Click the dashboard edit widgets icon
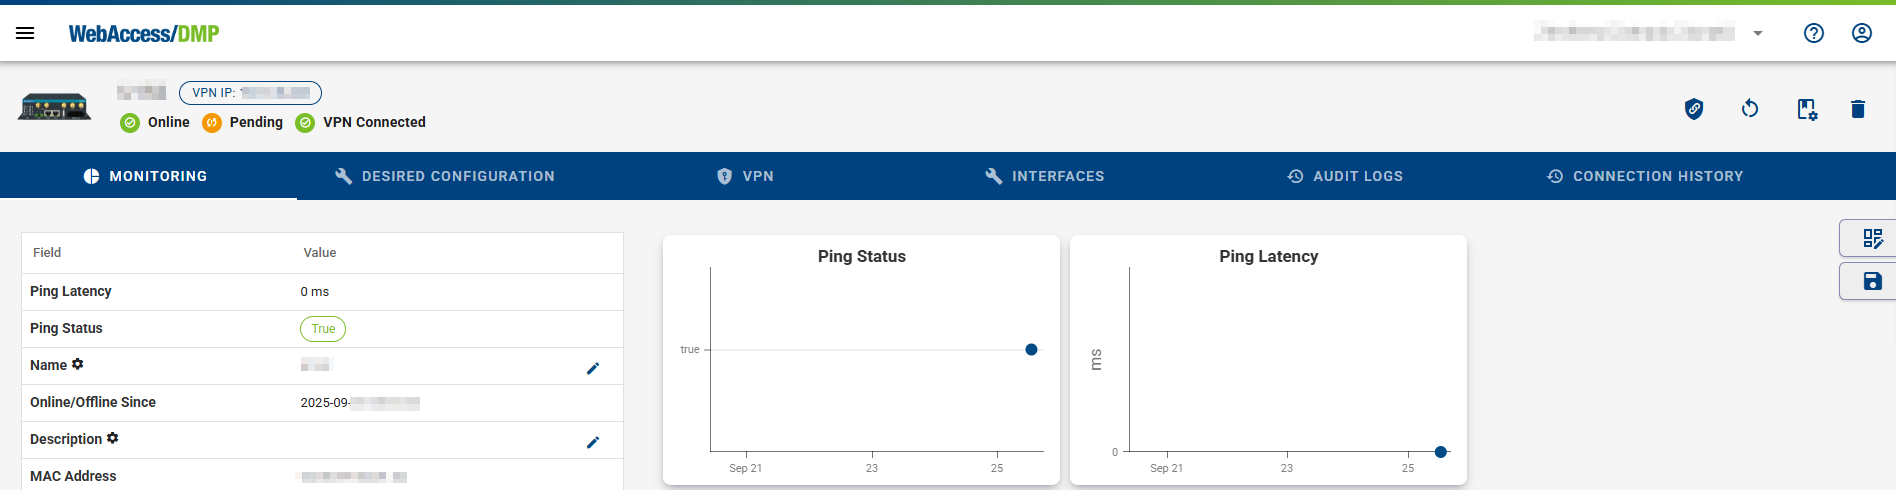The image size is (1896, 490). 1872,239
